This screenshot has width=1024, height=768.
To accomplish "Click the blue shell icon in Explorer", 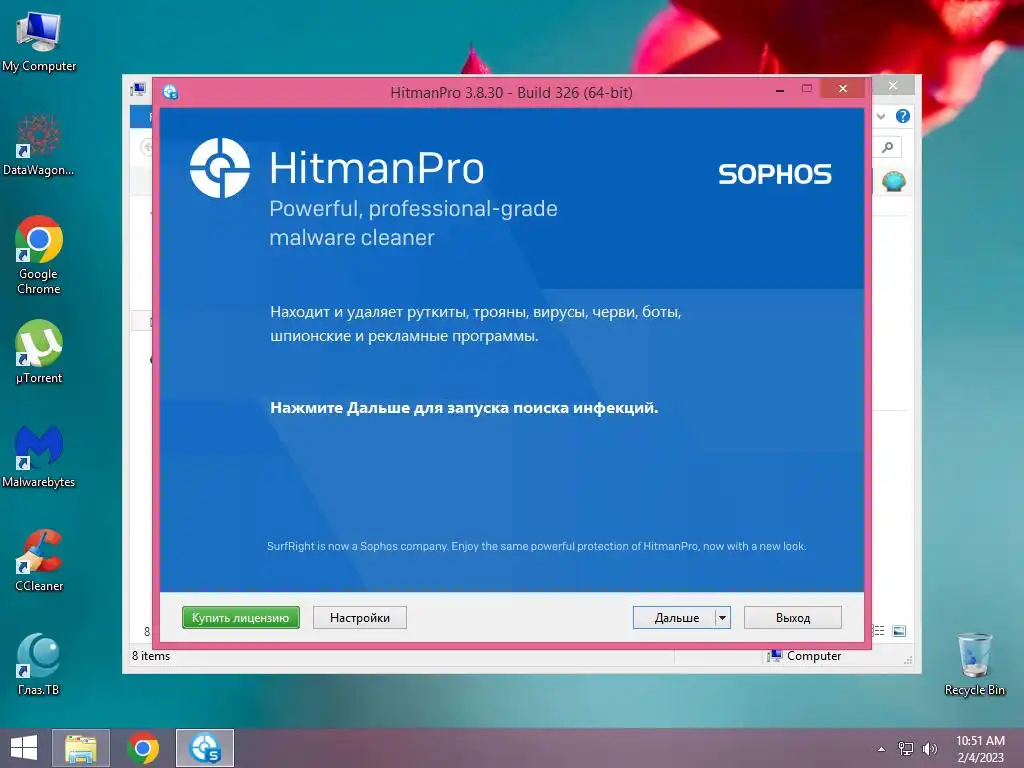I will pyautogui.click(x=893, y=181).
